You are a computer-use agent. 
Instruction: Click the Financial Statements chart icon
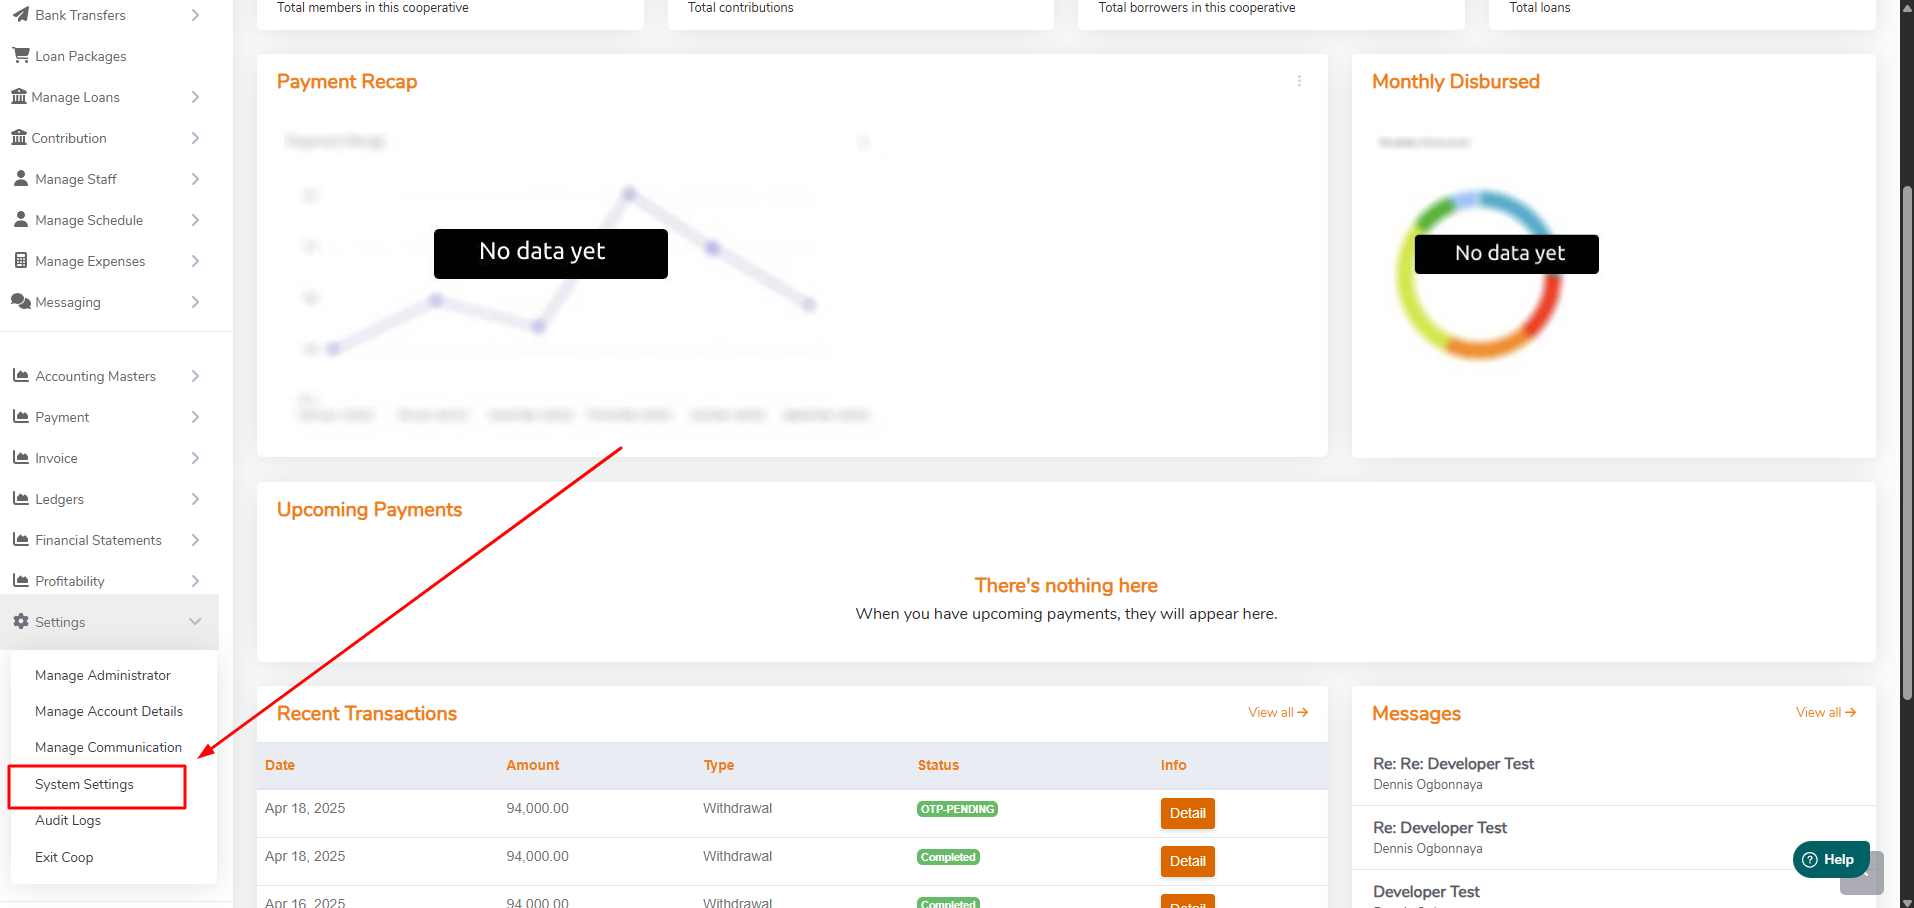(21, 540)
